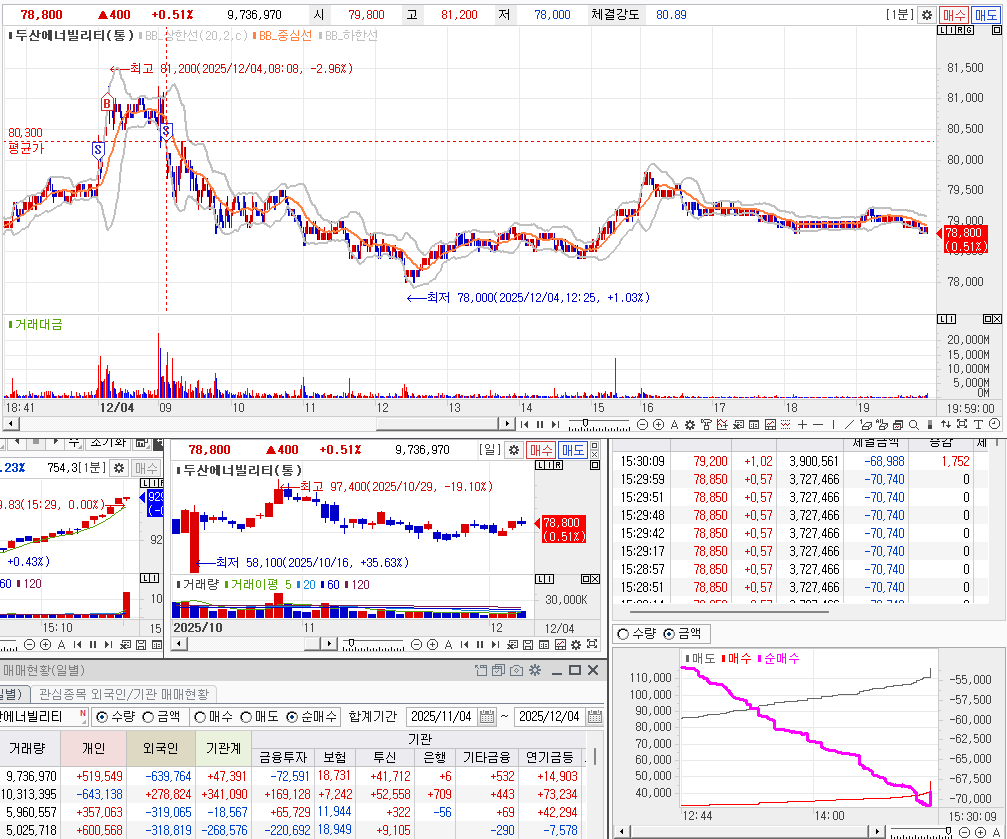Click the blue 매도 button in the main chart header
This screenshot has width=1007, height=839.
coord(985,15)
